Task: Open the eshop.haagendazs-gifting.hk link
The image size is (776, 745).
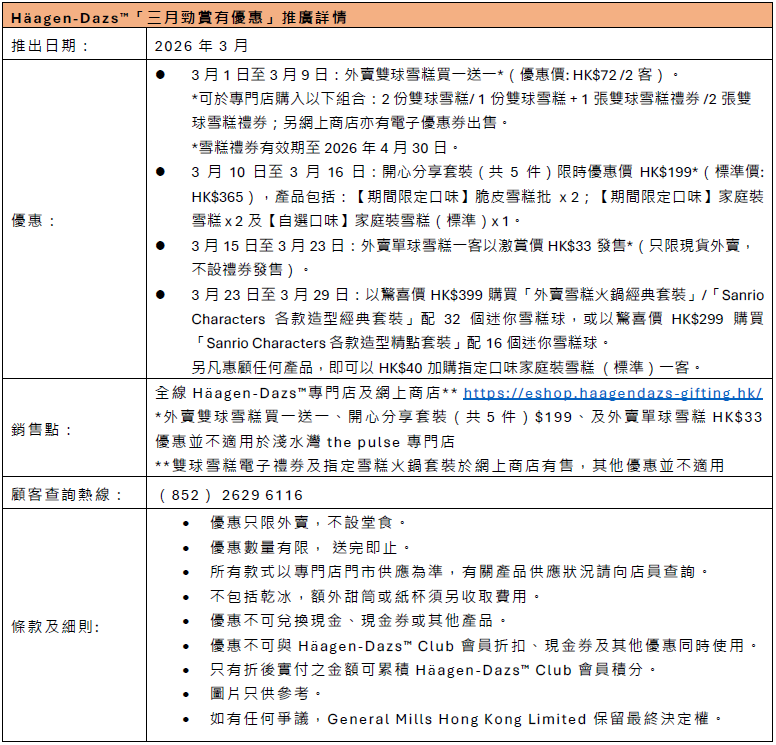Action: pos(612,393)
